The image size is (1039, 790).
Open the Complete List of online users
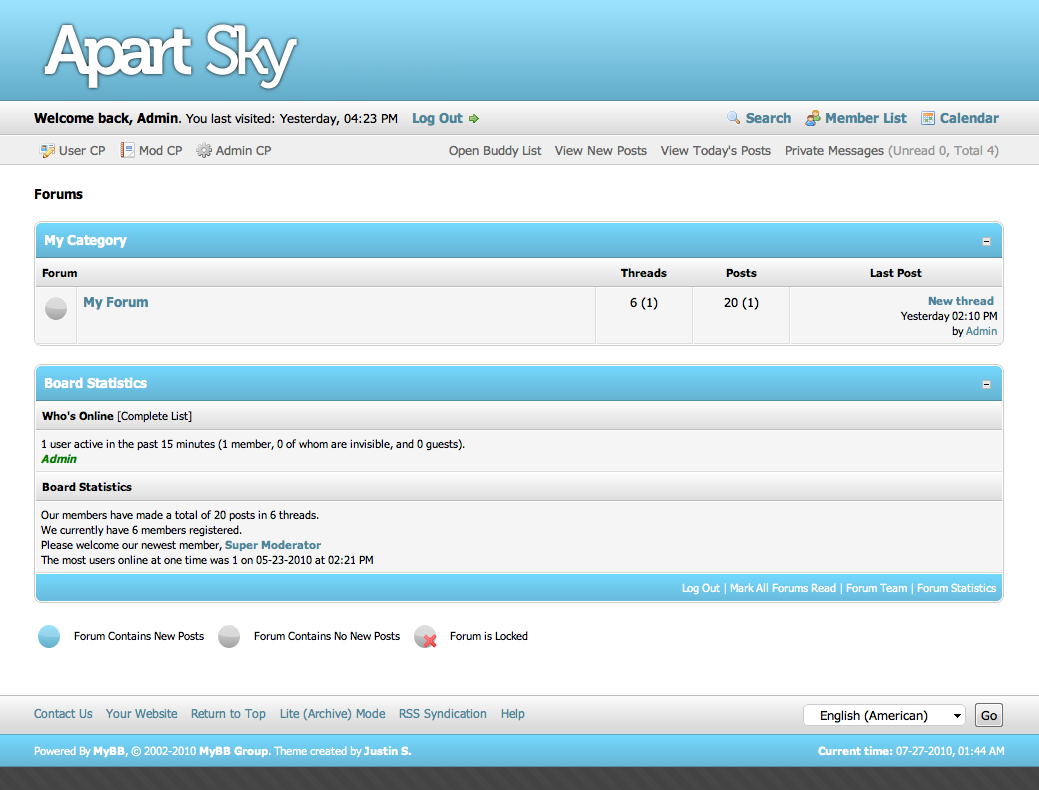(x=155, y=416)
